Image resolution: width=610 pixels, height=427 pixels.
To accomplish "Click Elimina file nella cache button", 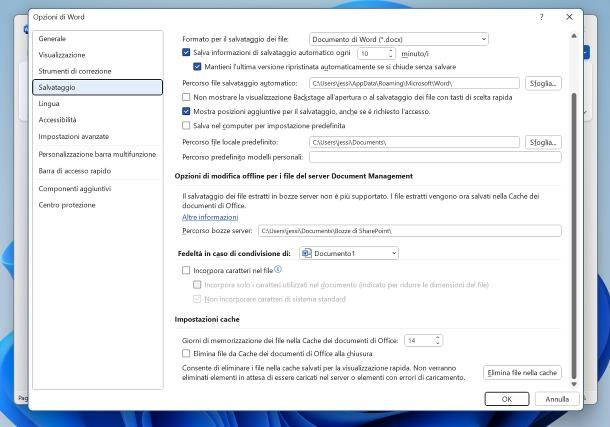I will pyautogui.click(x=522, y=373).
